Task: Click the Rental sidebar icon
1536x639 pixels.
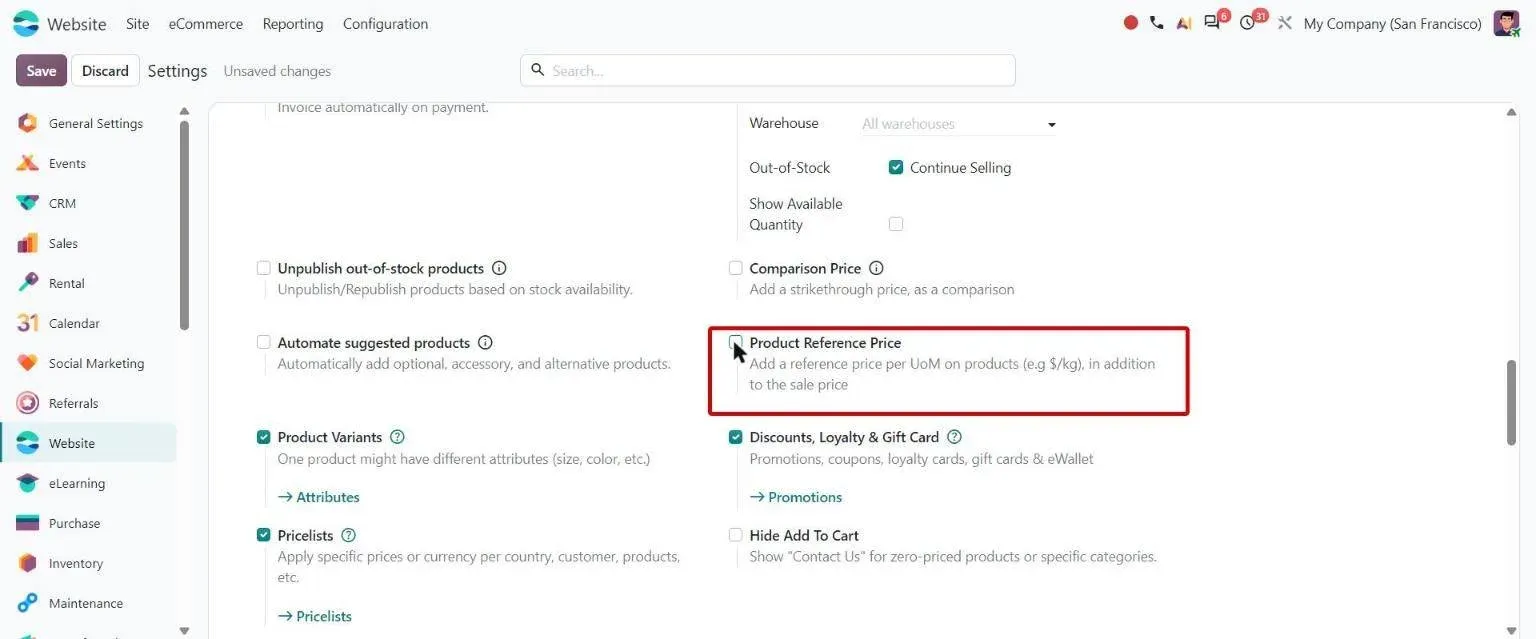Action: 28,283
